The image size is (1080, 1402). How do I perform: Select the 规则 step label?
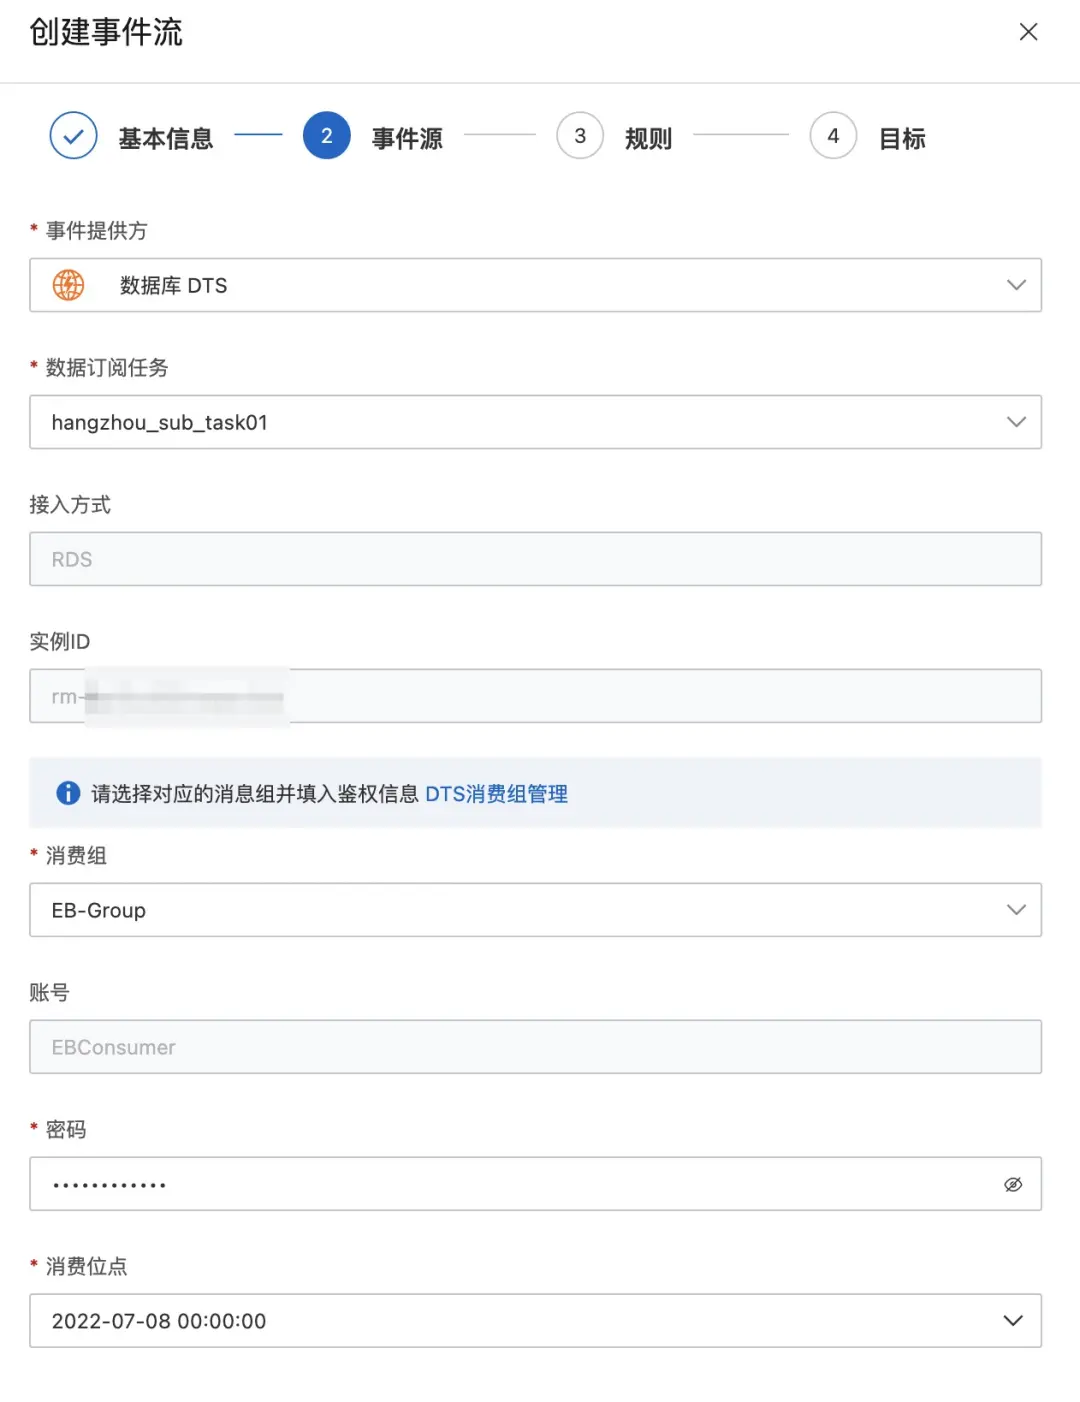(x=648, y=138)
